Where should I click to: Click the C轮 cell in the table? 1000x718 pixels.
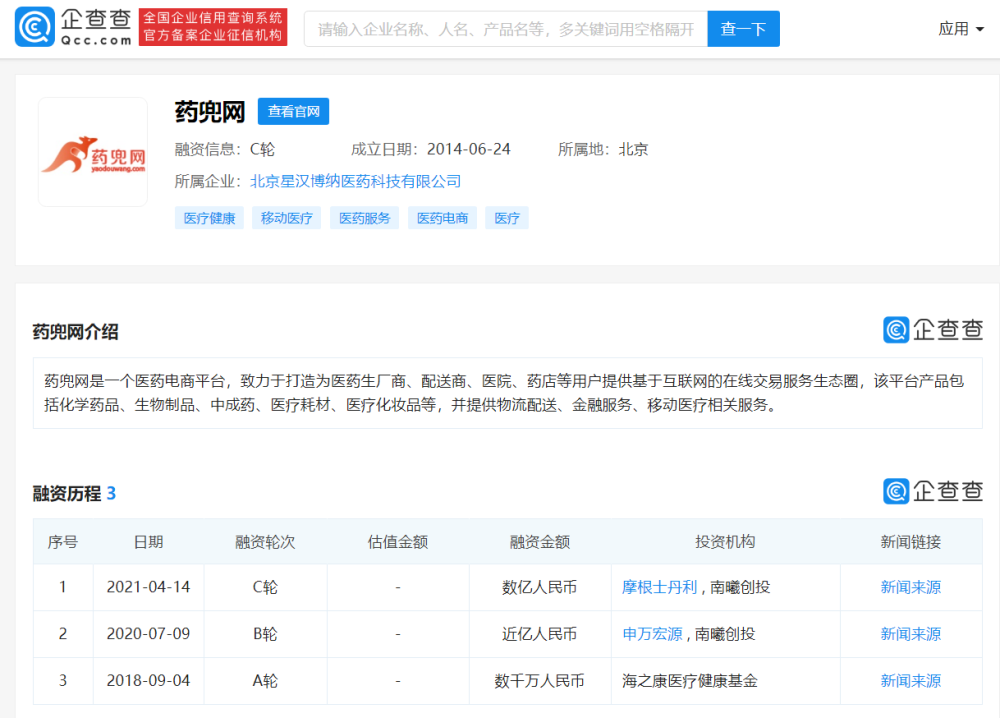click(265, 587)
